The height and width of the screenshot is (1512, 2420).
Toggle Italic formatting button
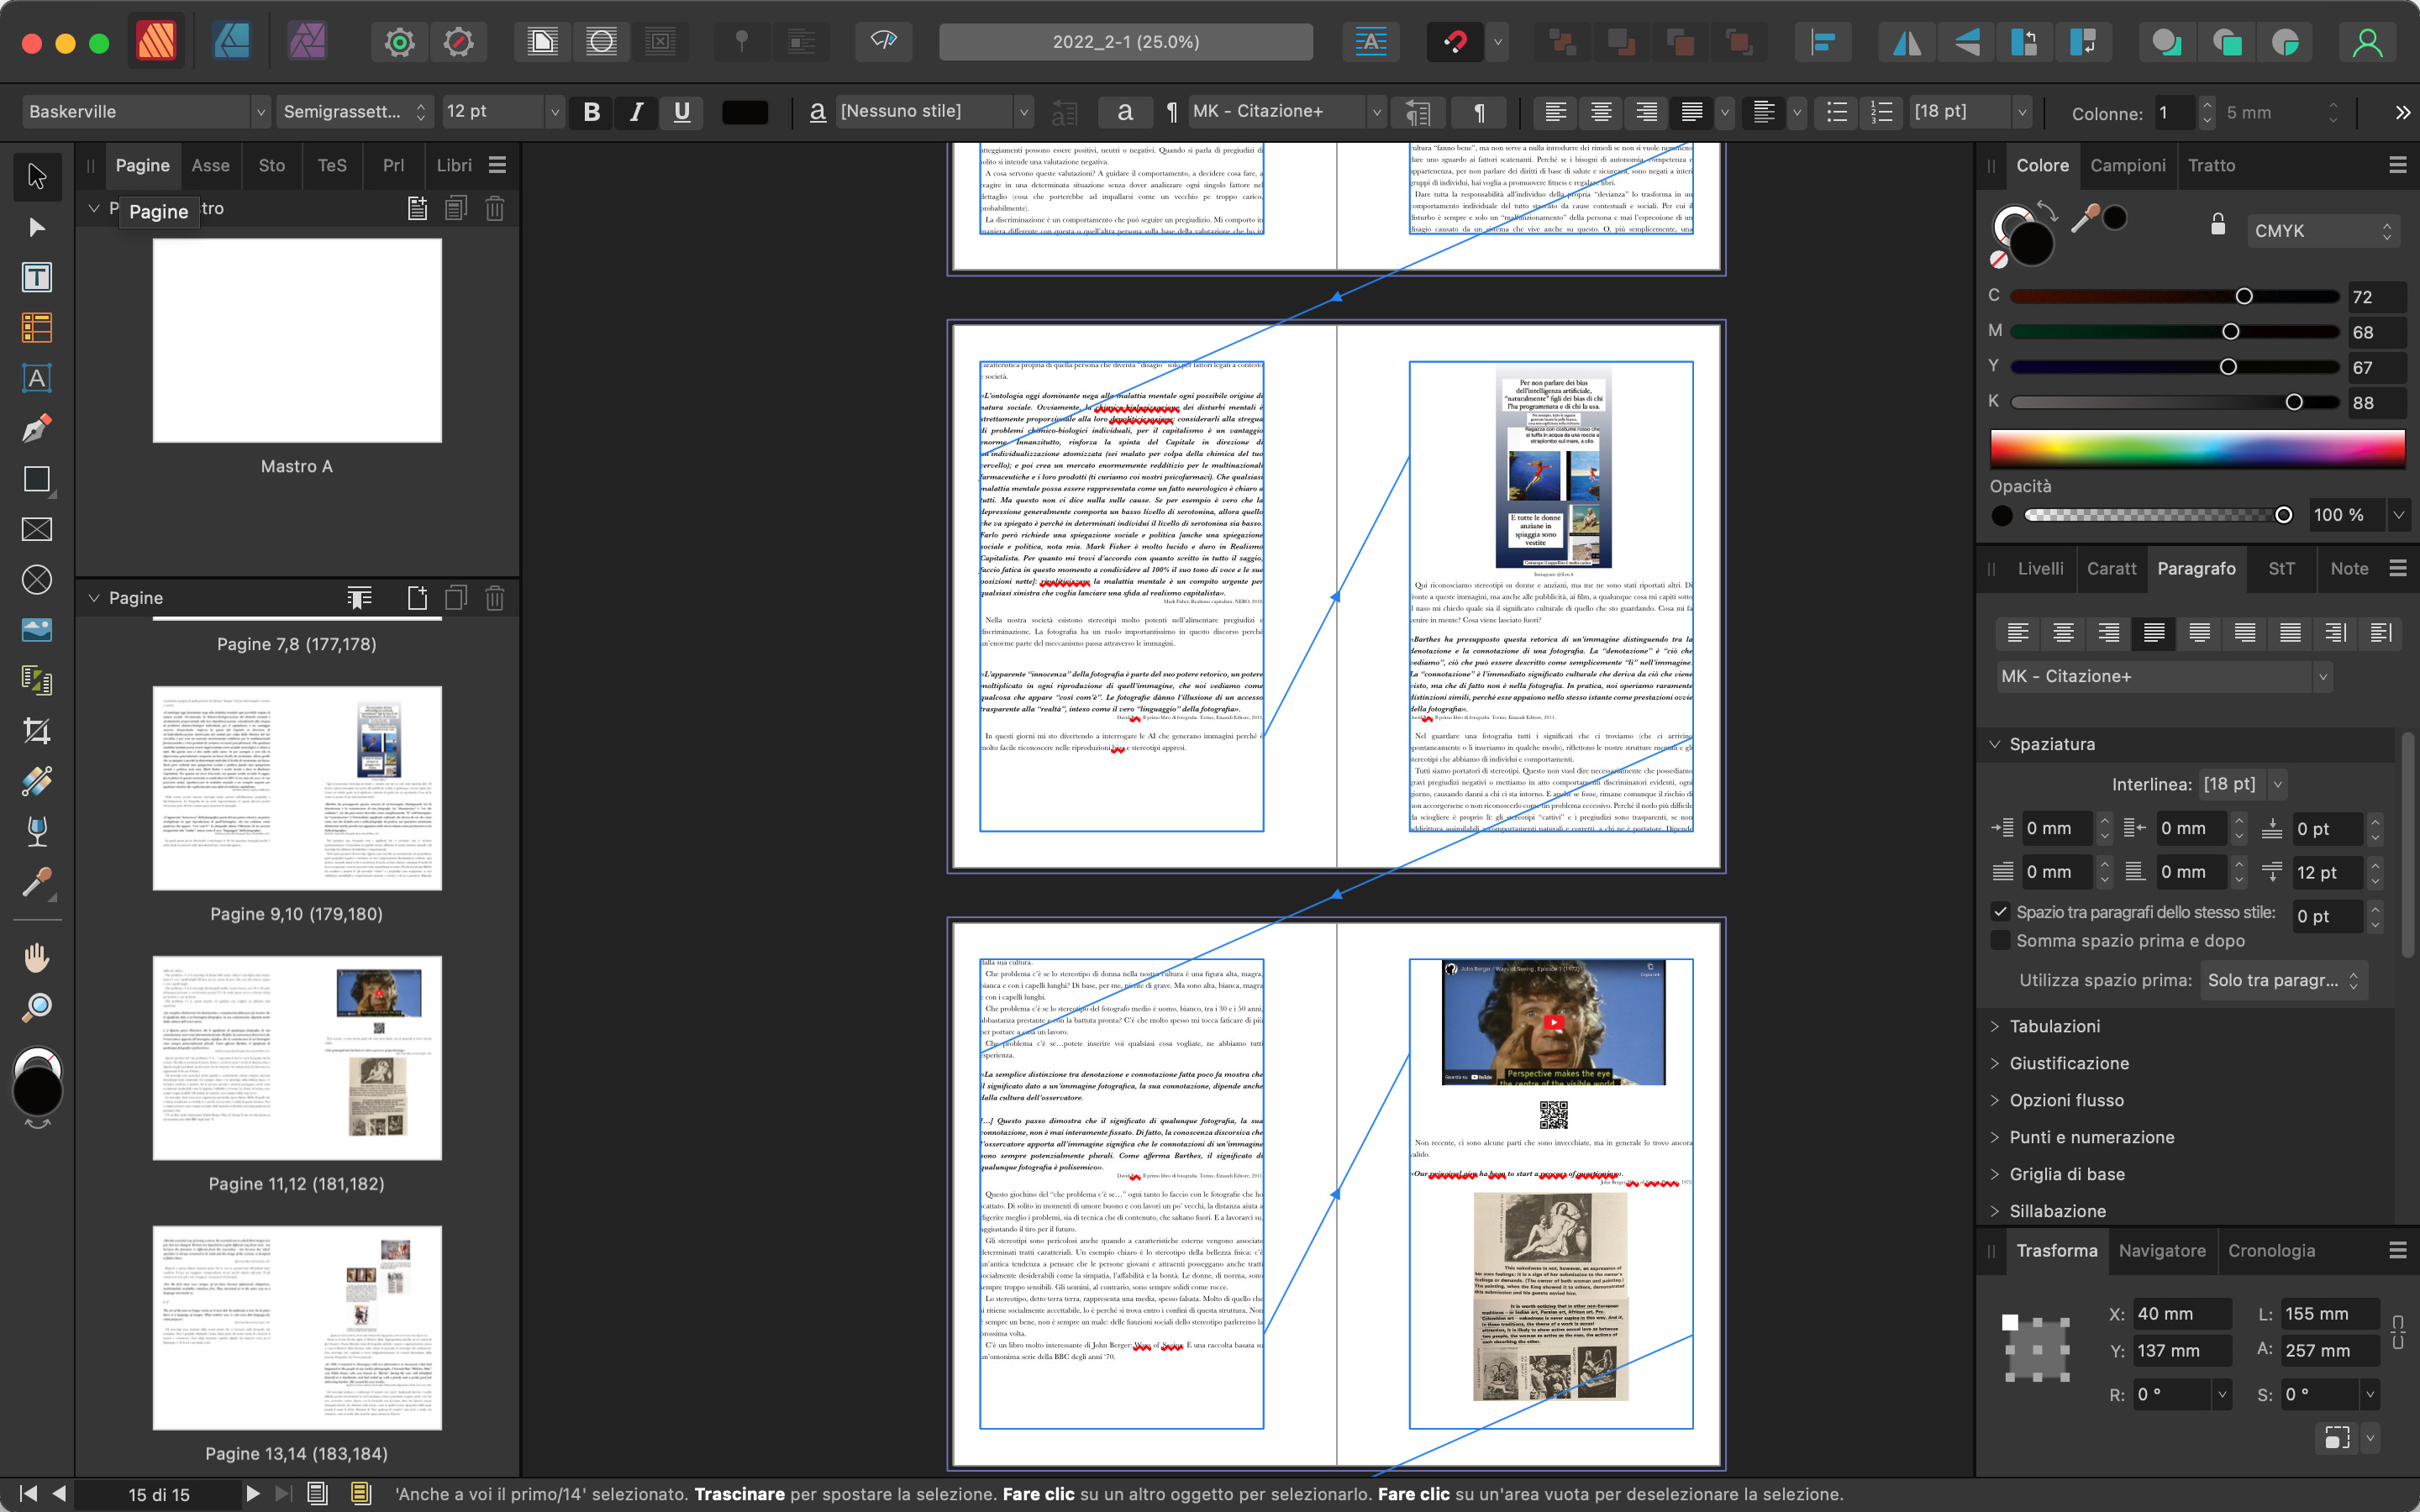[636, 112]
